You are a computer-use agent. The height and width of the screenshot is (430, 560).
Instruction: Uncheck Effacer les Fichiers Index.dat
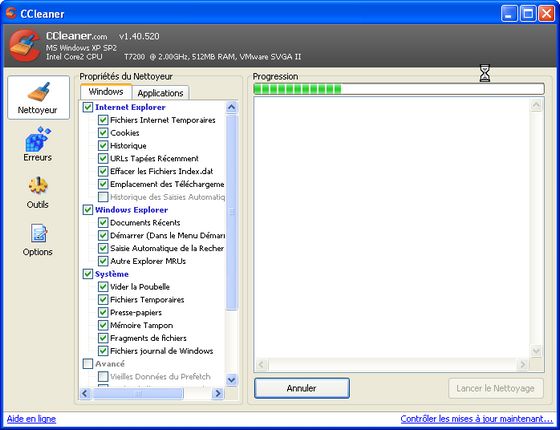(x=103, y=171)
